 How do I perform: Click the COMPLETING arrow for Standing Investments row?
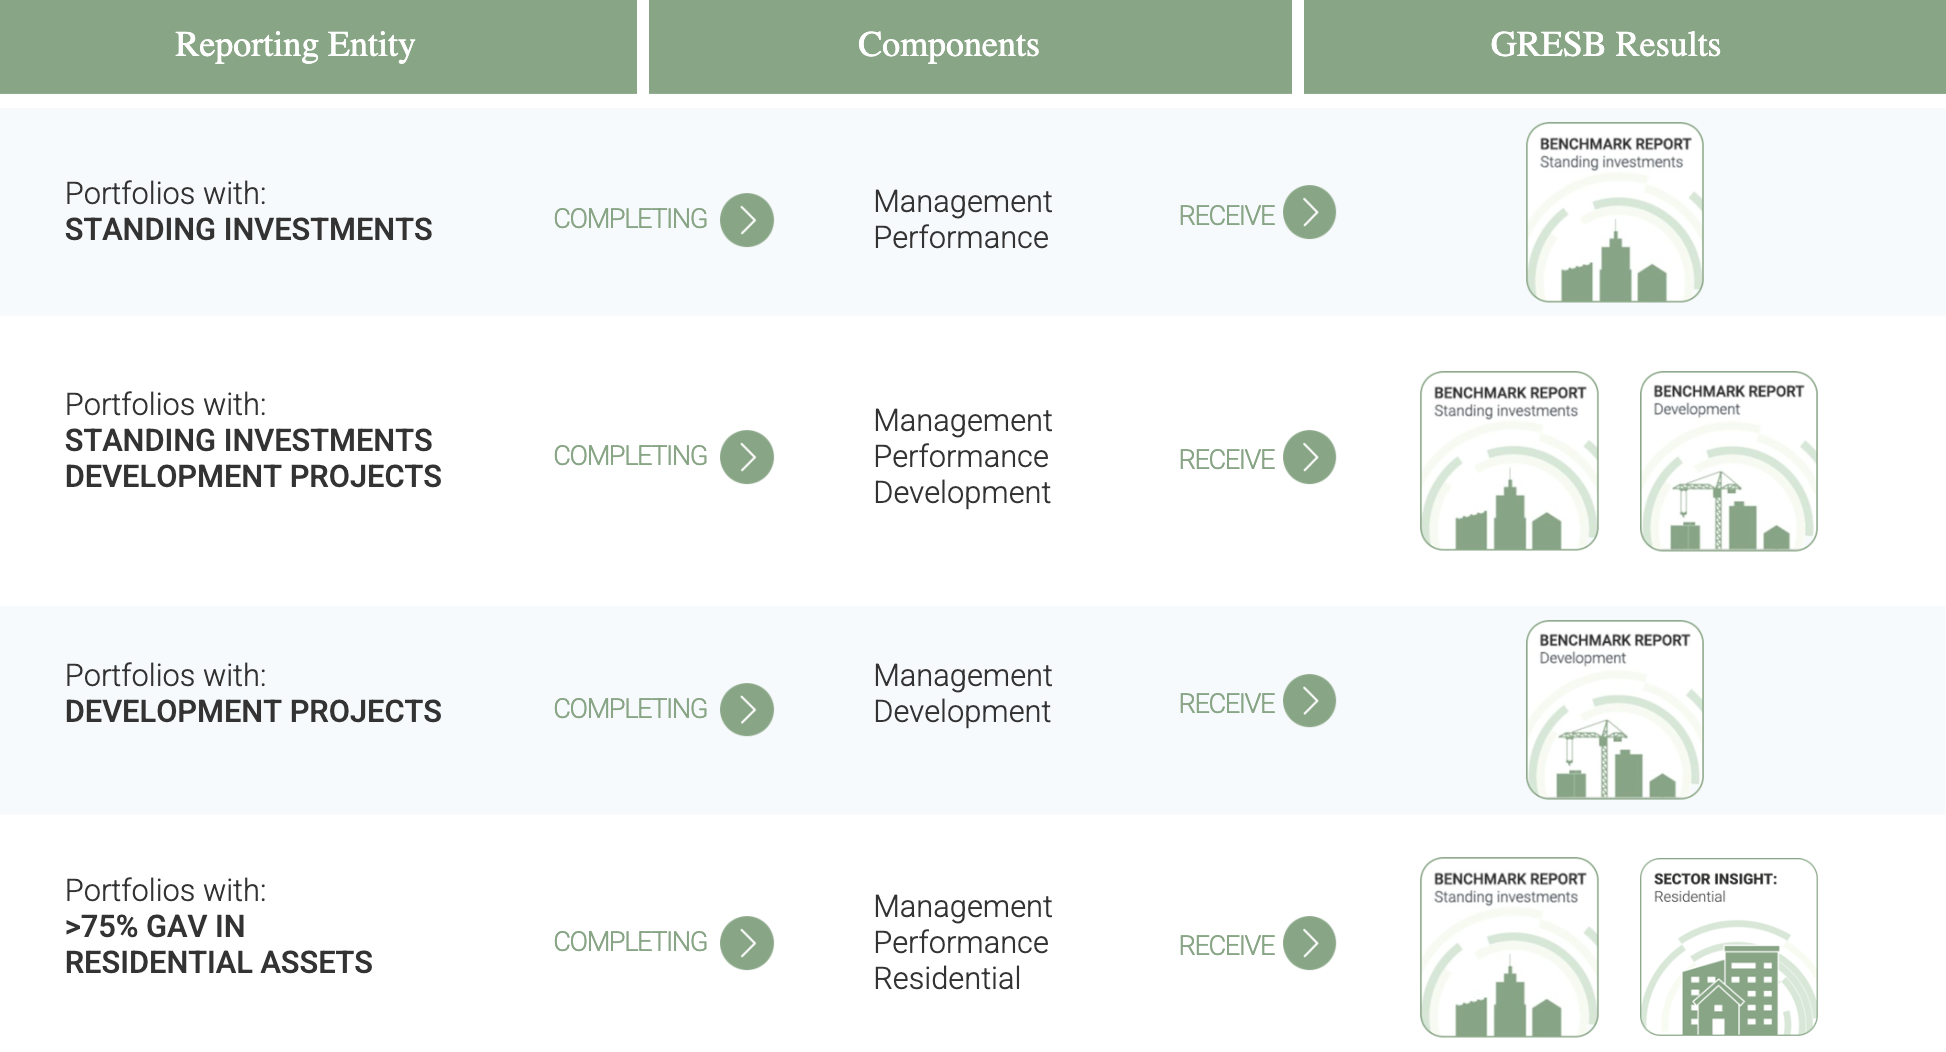coord(747,220)
